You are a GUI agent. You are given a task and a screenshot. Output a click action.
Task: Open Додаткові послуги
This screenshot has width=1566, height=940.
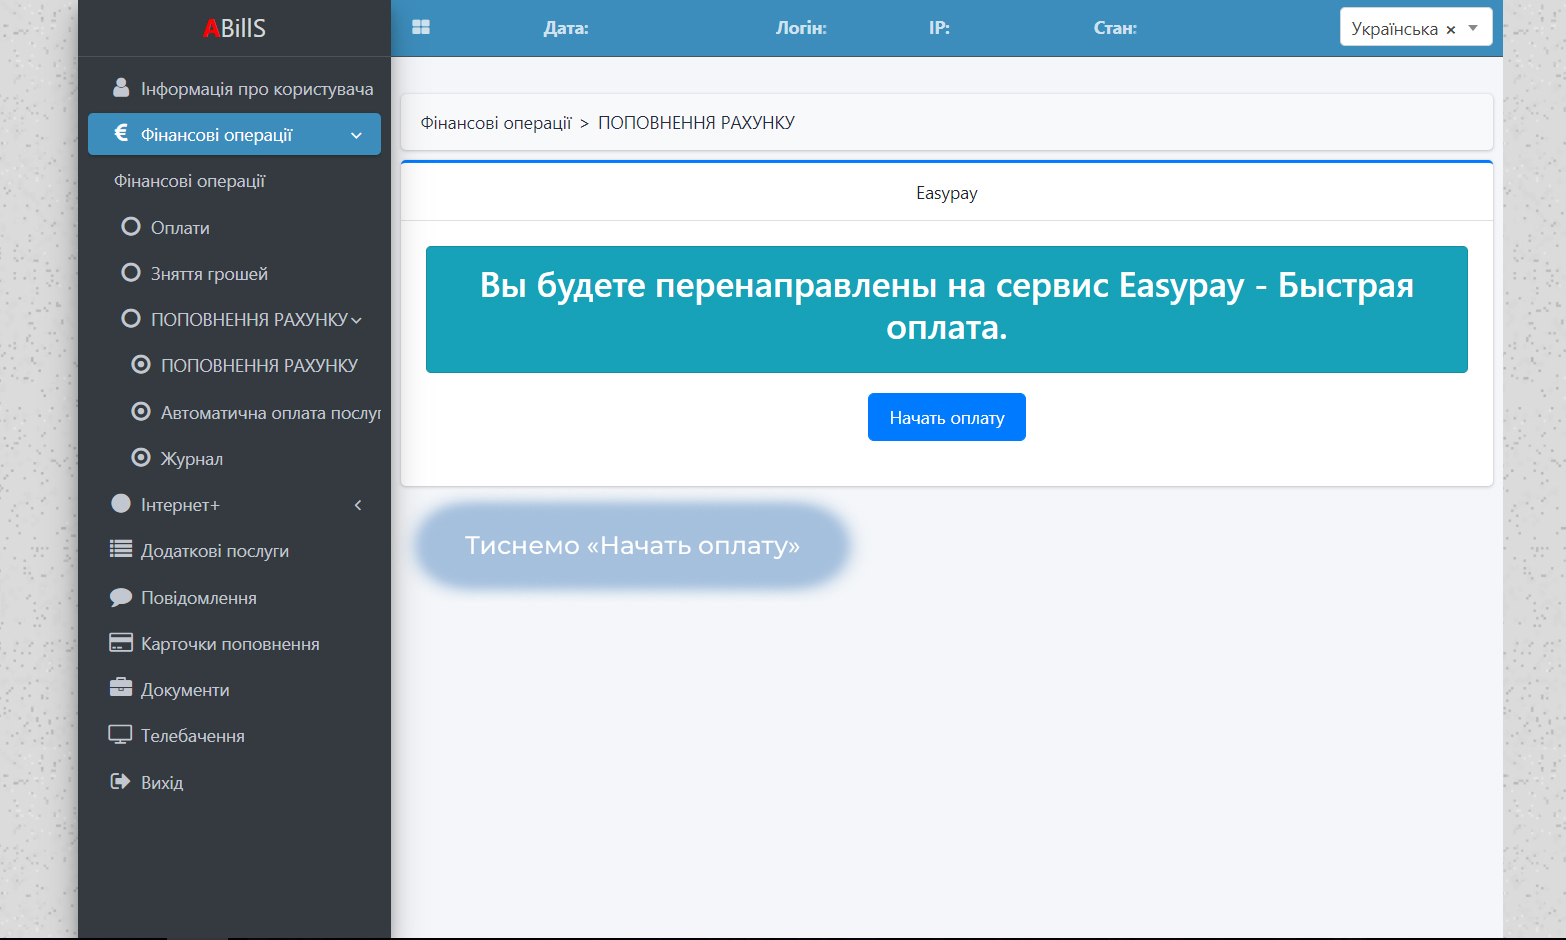coord(215,551)
